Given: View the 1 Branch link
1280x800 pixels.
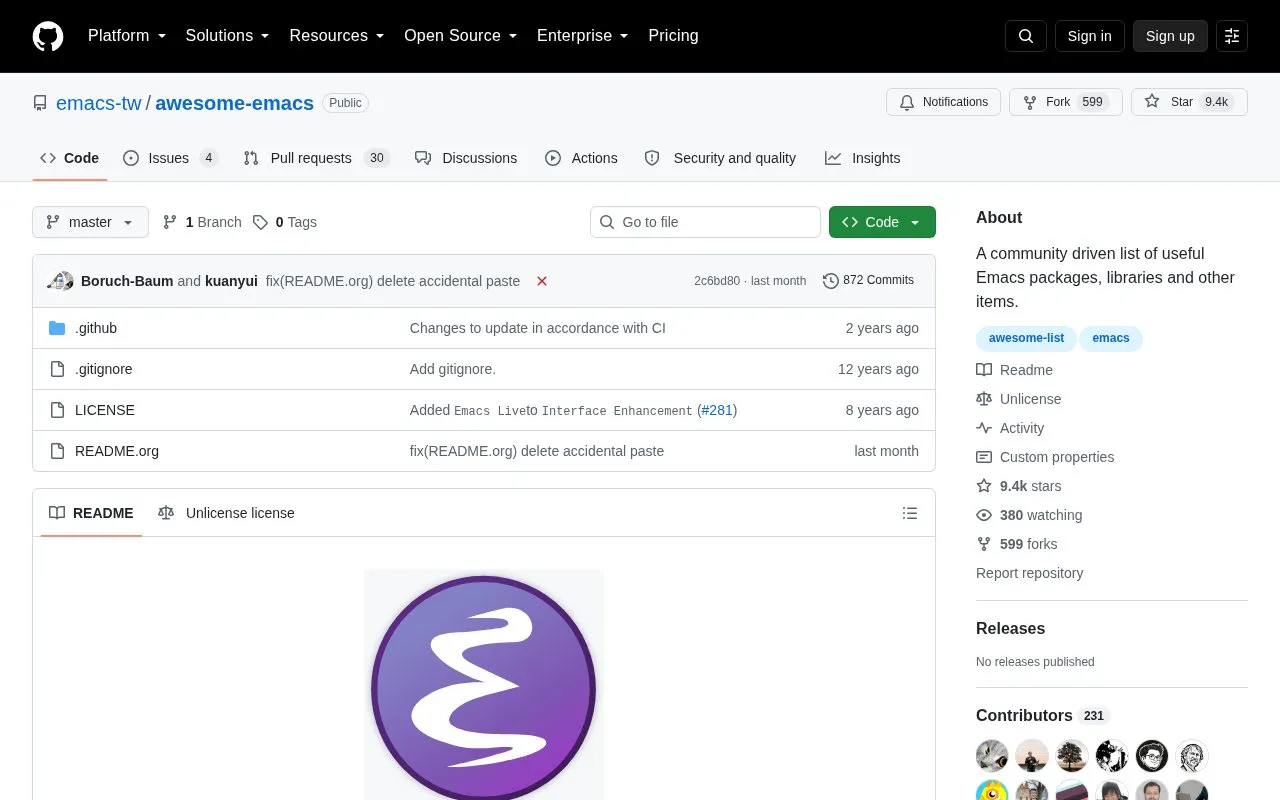Looking at the screenshot, I should click(202, 222).
